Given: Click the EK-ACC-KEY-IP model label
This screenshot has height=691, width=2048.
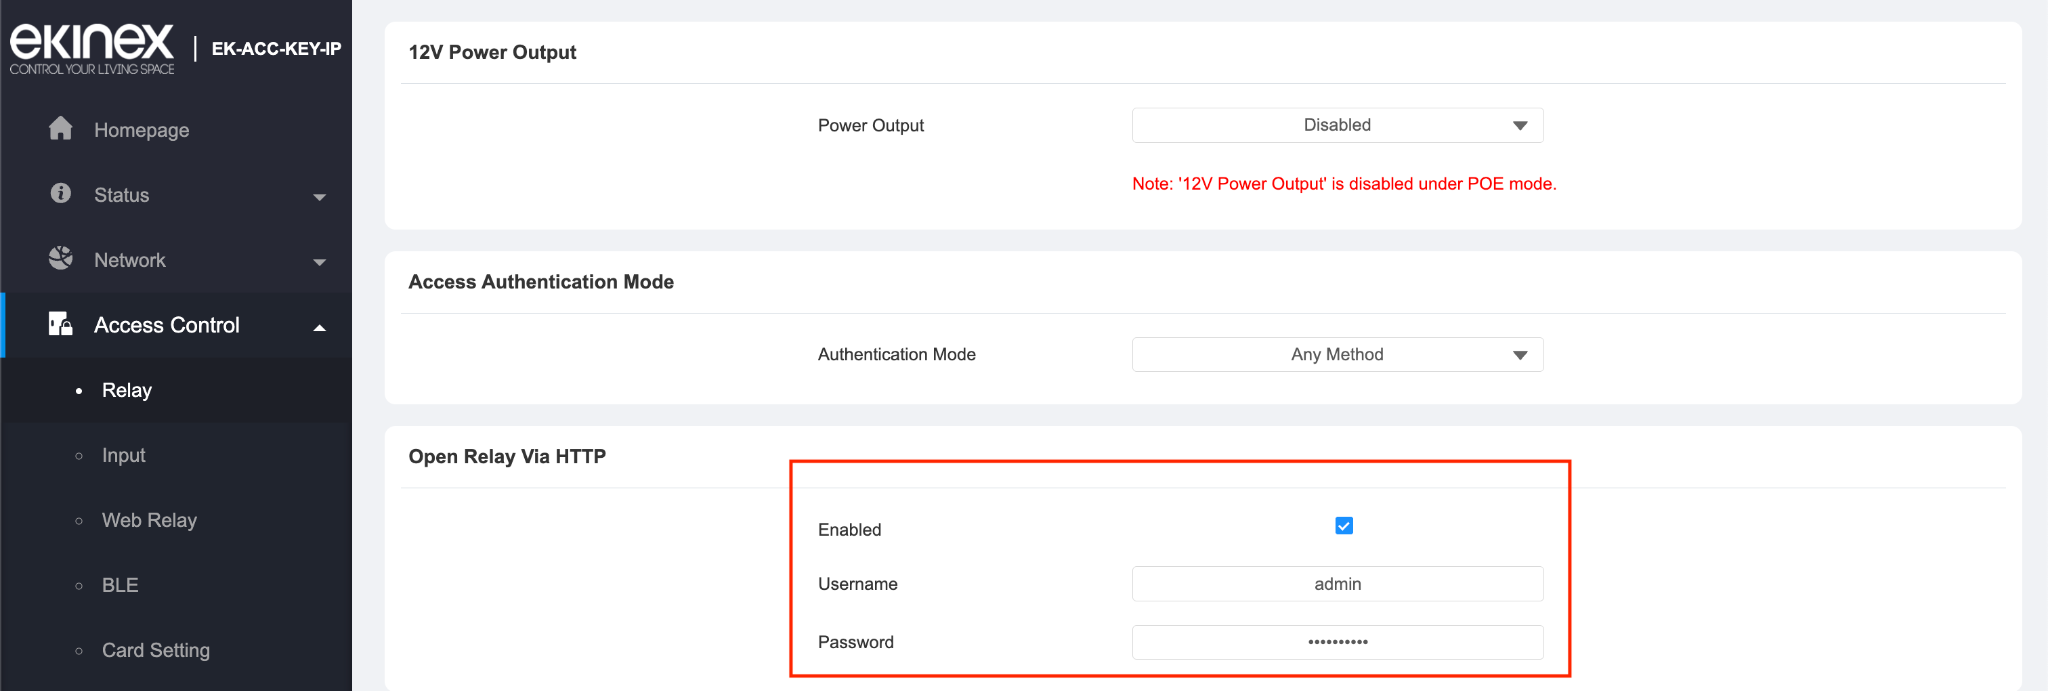Looking at the screenshot, I should click(x=276, y=48).
